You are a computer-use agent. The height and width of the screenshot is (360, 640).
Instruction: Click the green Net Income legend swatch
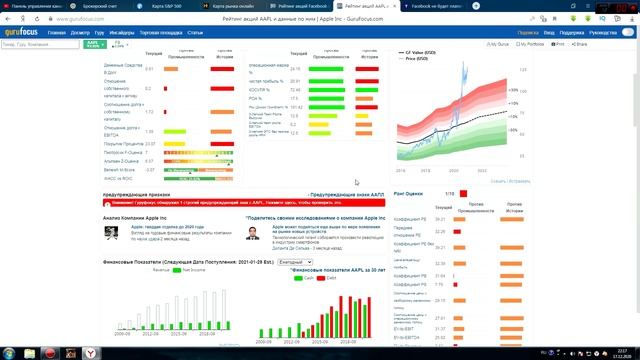click(177, 270)
